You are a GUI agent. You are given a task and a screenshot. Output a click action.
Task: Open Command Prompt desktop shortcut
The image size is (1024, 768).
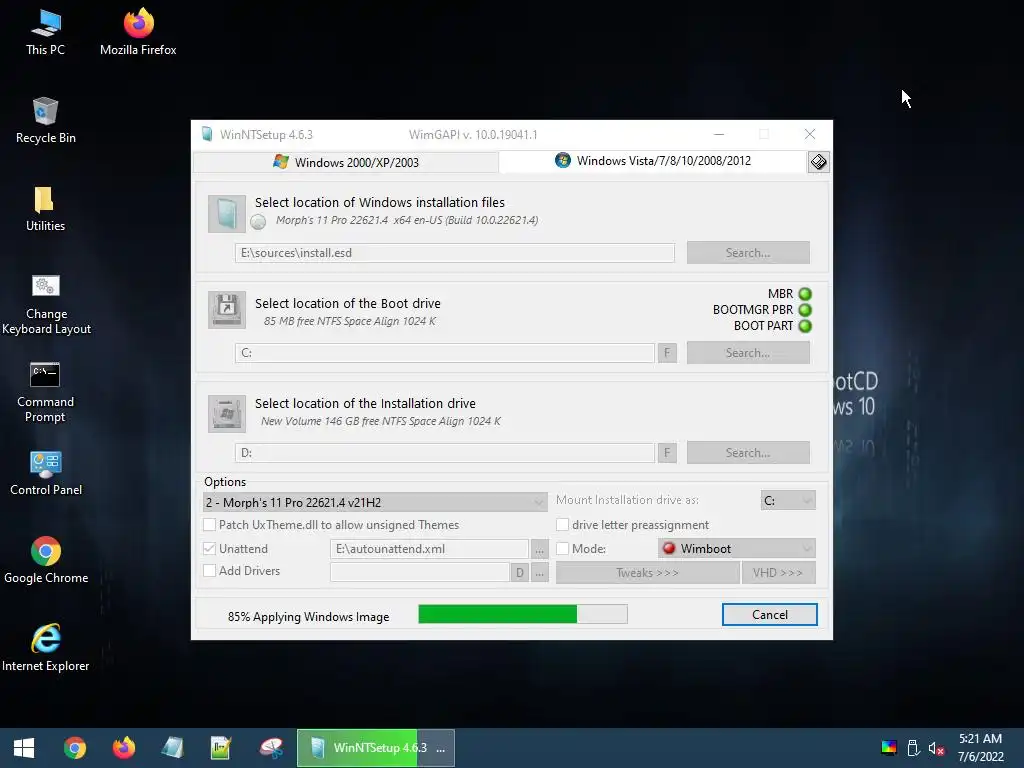pos(45,392)
